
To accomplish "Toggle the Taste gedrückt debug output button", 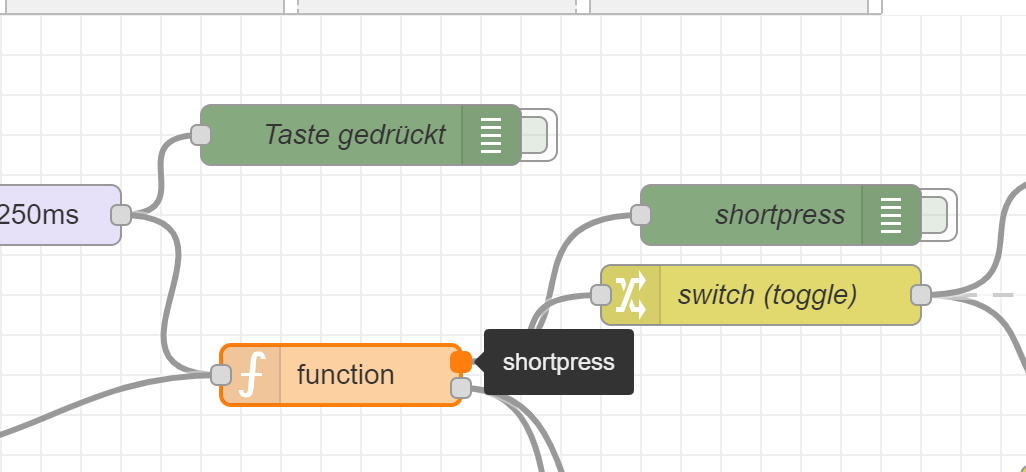I will 536,135.
